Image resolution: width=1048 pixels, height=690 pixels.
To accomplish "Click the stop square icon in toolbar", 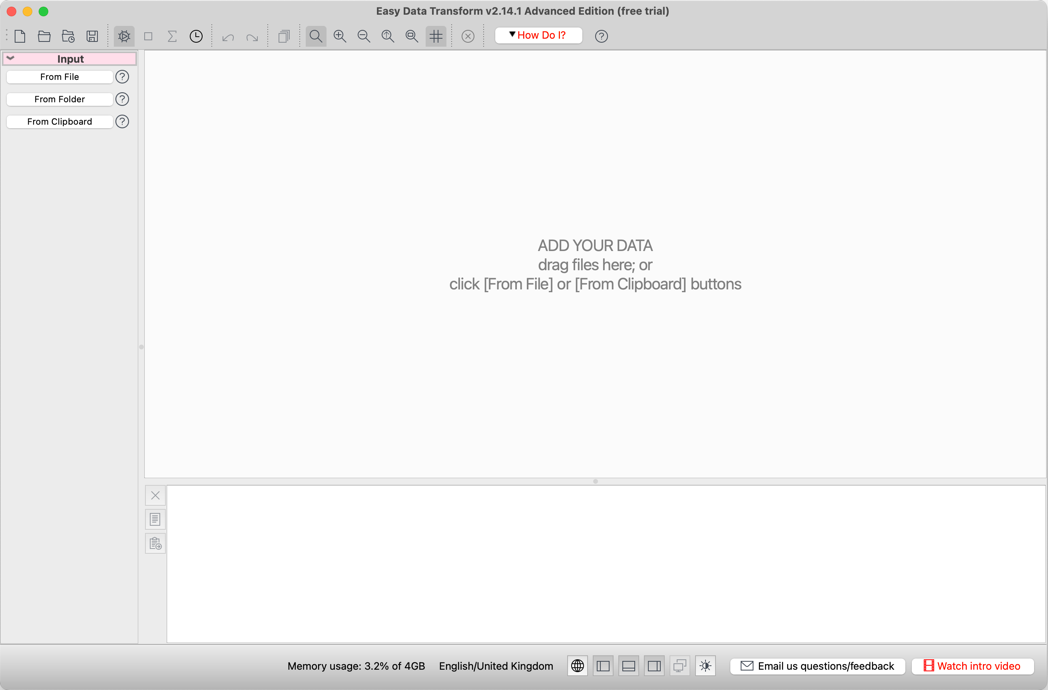I will point(148,36).
